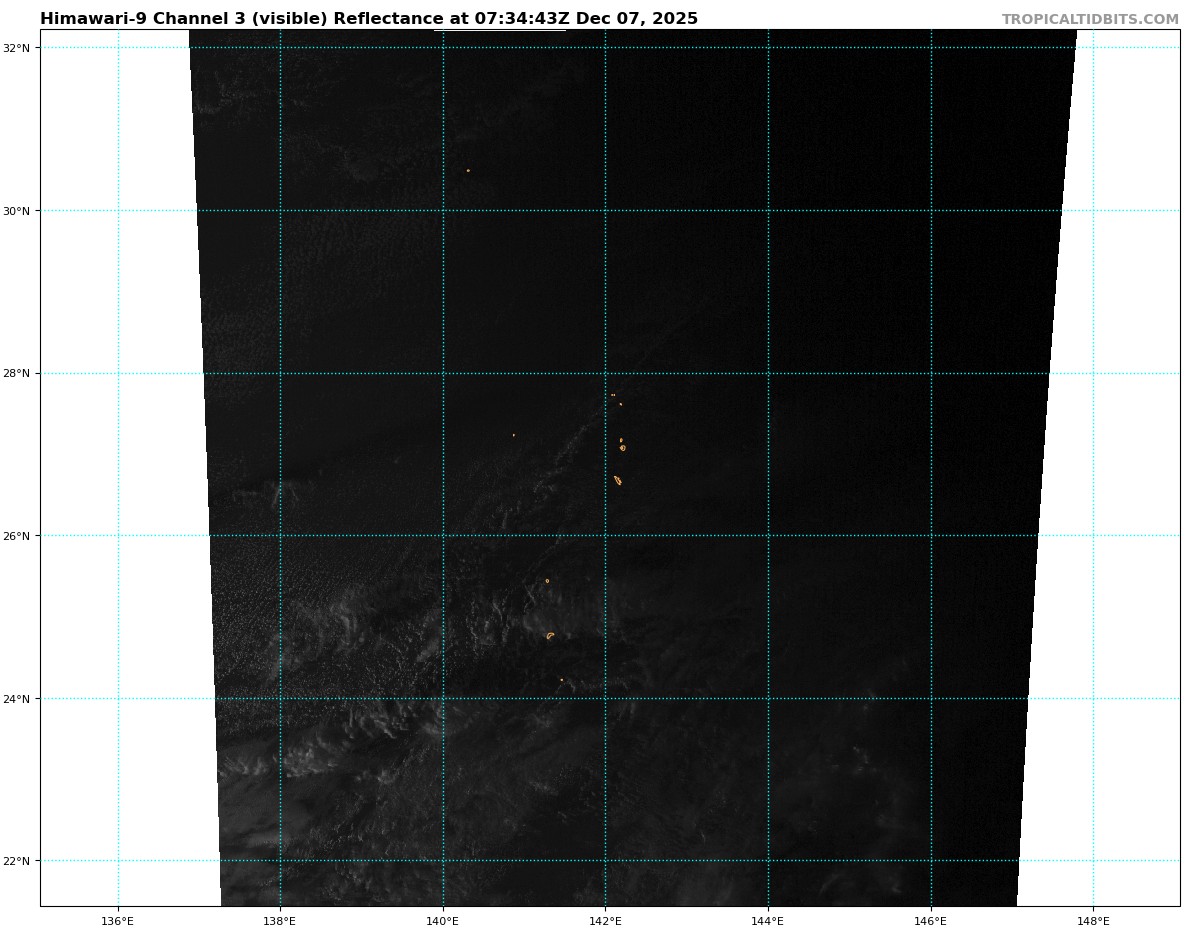The height and width of the screenshot is (929, 1200).
Task: Click the TROPICALTIDBITS.COM watermark
Action: (x=1090, y=20)
